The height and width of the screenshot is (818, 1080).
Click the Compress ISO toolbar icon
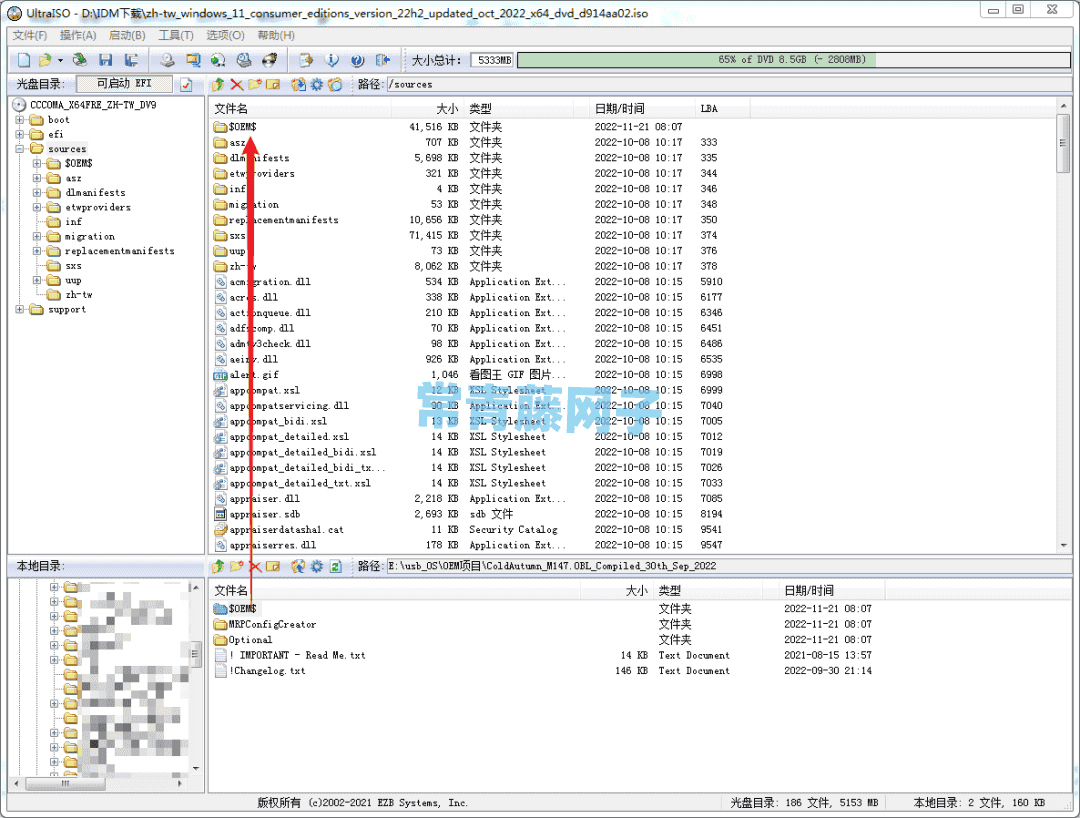pyautogui.click(x=193, y=61)
